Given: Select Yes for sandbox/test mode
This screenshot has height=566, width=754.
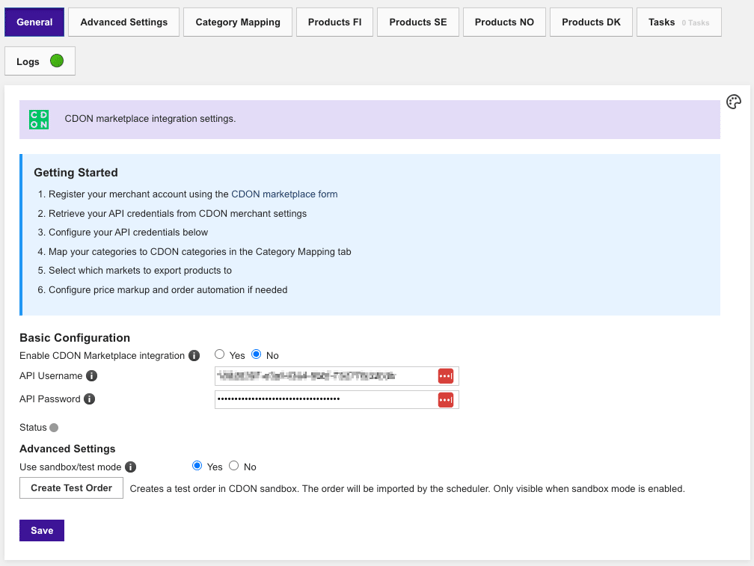Looking at the screenshot, I should tap(197, 466).
